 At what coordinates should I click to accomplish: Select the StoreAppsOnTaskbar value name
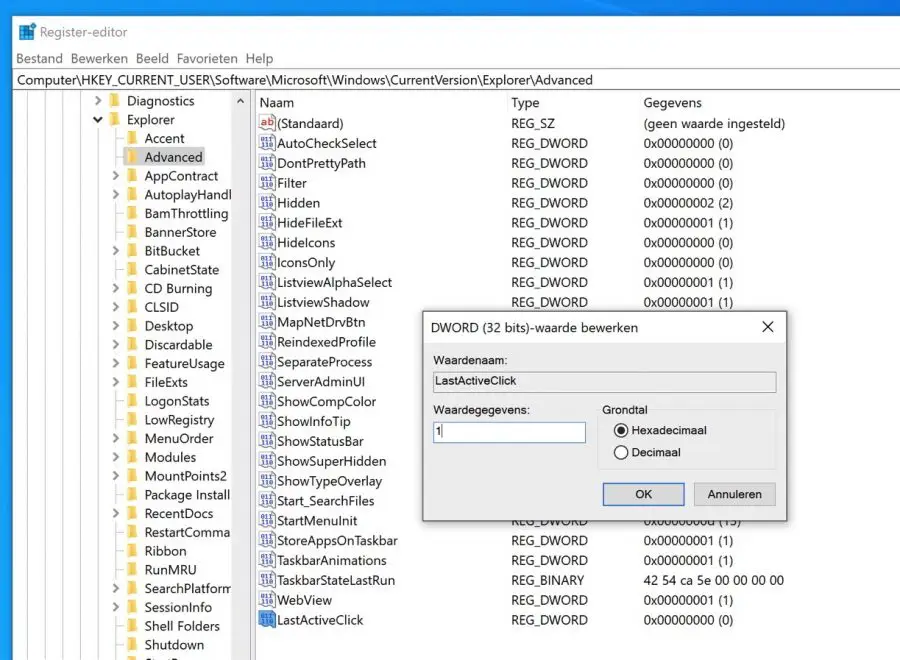[337, 541]
